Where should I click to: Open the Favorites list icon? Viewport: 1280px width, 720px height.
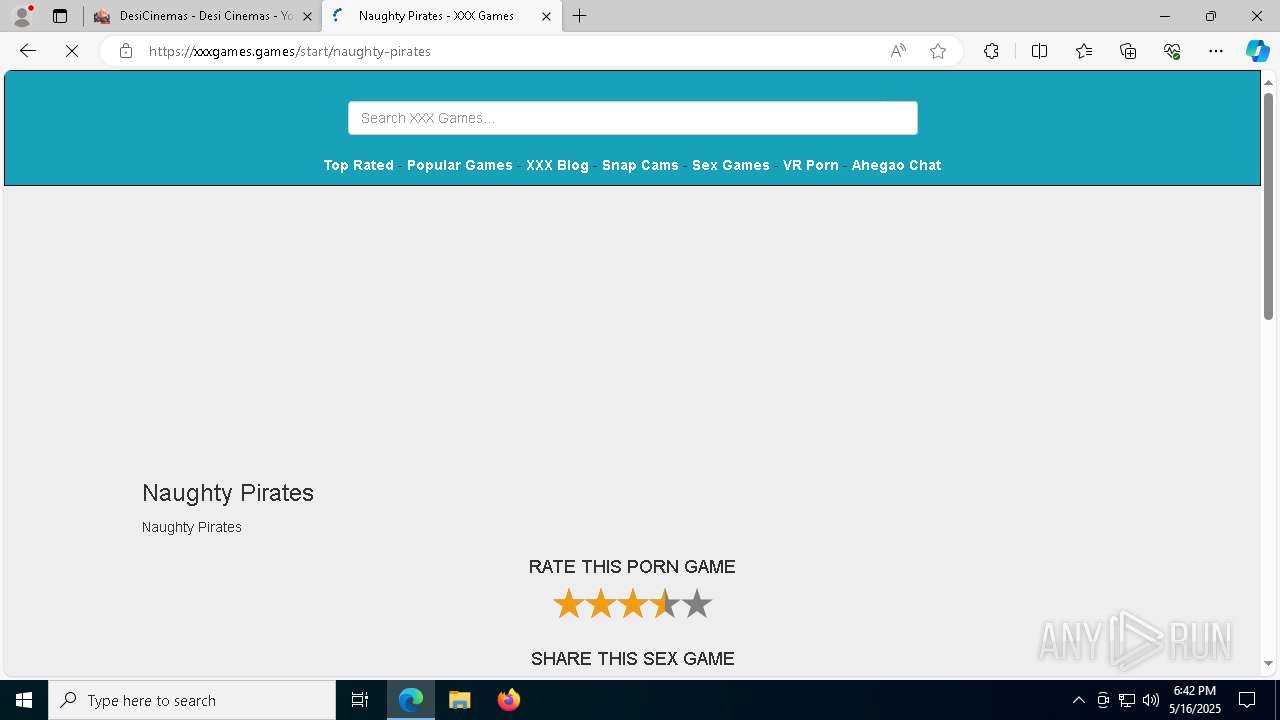[x=1084, y=51]
